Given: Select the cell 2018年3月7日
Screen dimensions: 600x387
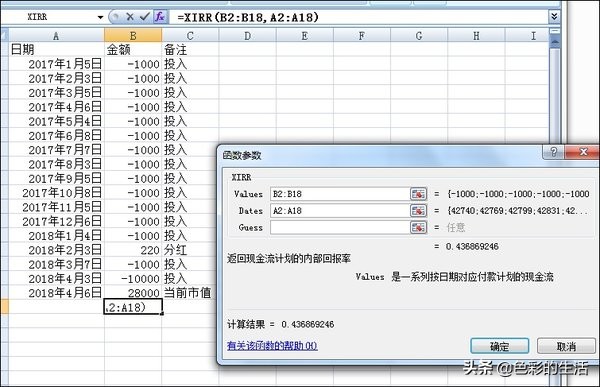Looking at the screenshot, I should coord(56,264).
